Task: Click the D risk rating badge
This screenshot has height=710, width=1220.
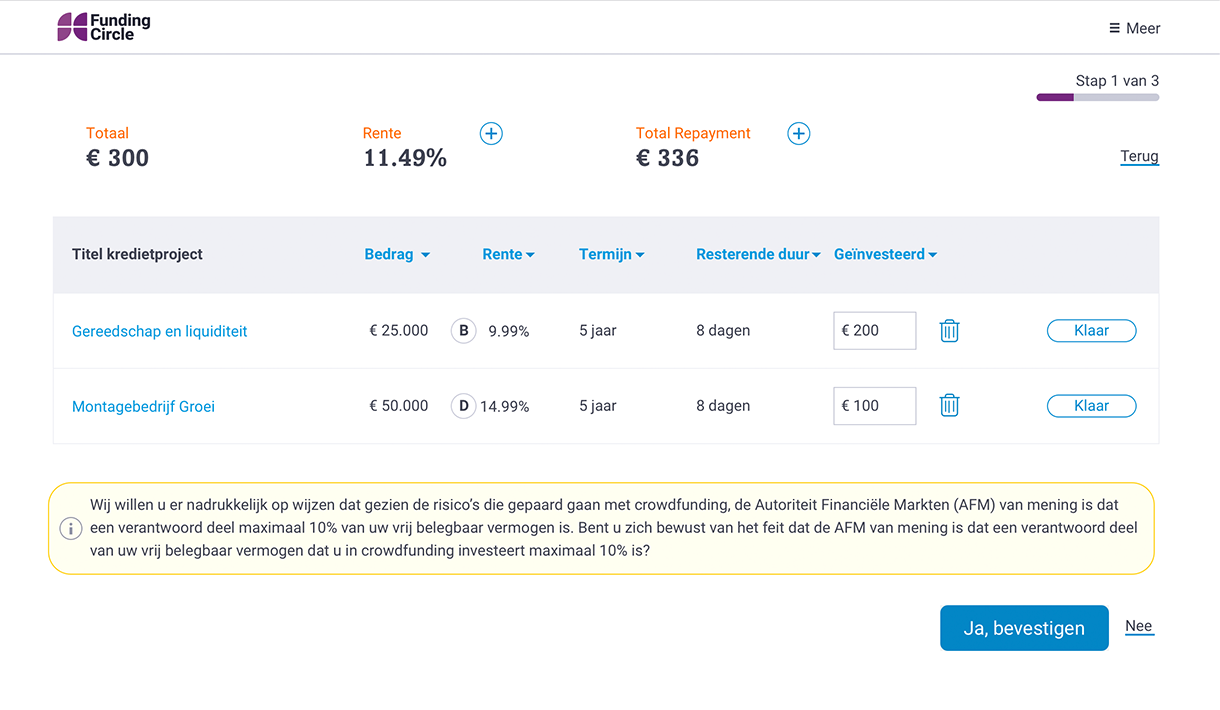Action: coord(463,406)
